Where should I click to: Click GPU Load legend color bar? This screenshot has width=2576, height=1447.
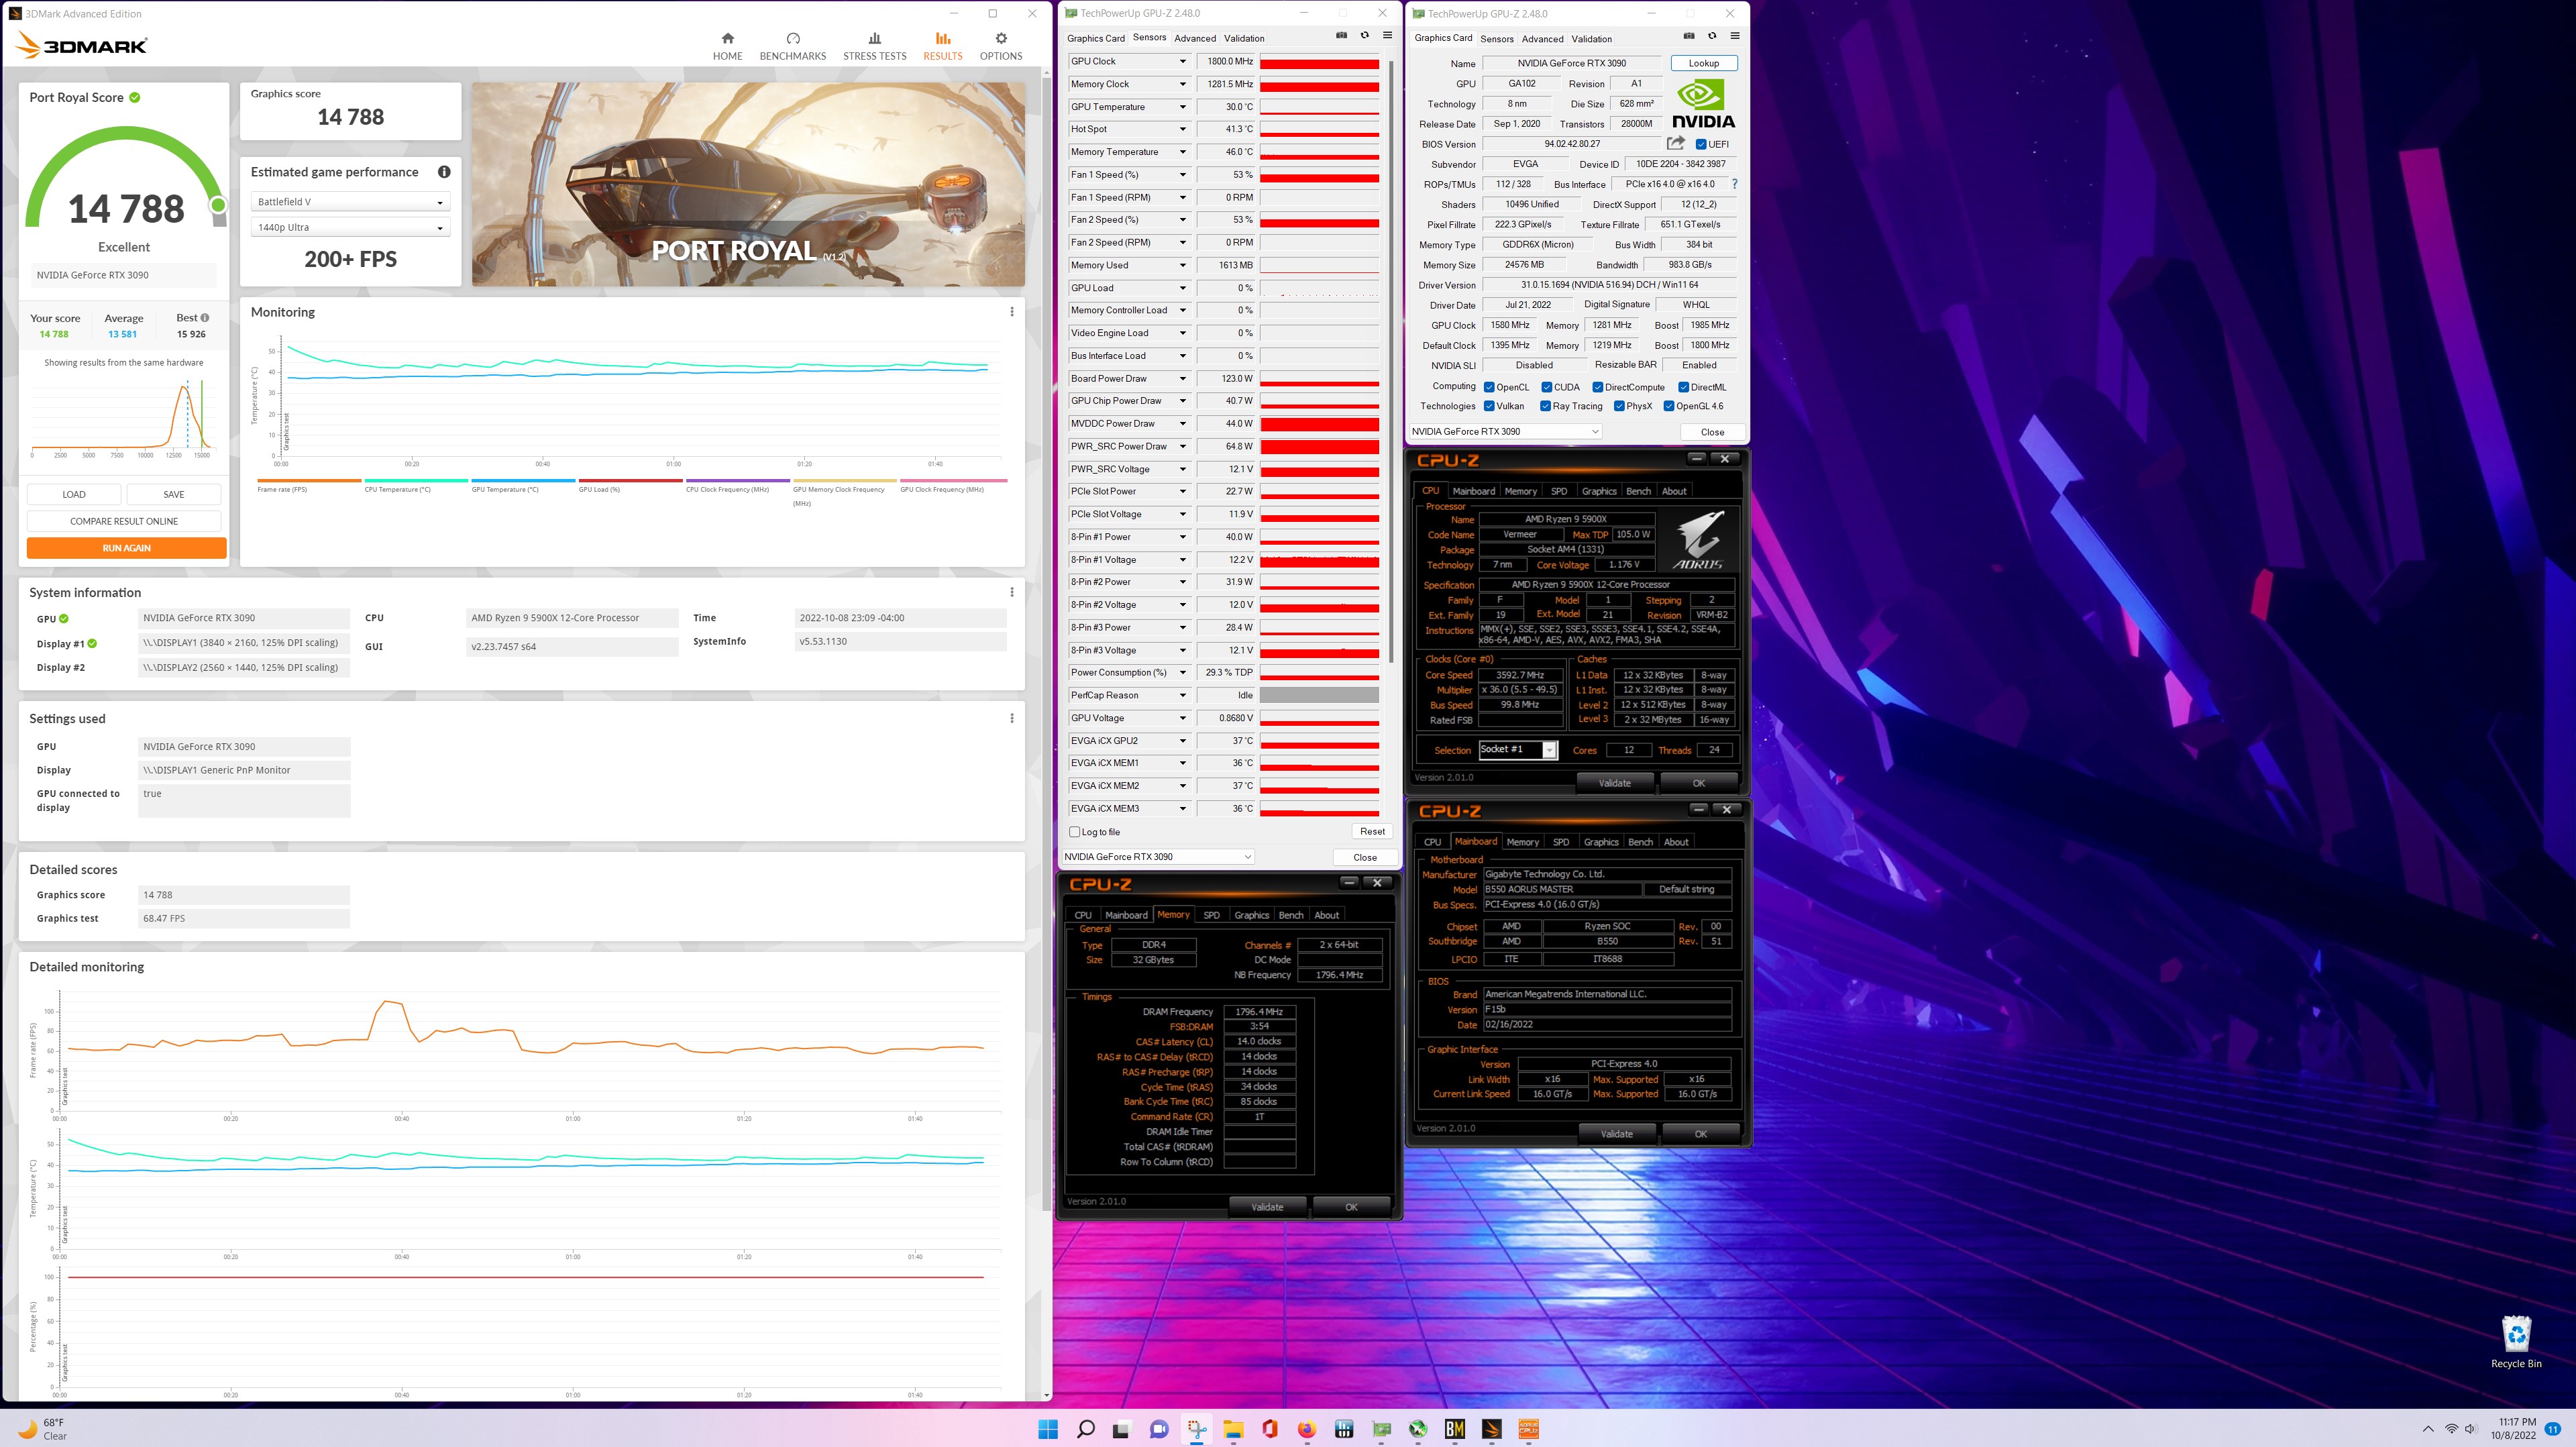pos(630,481)
